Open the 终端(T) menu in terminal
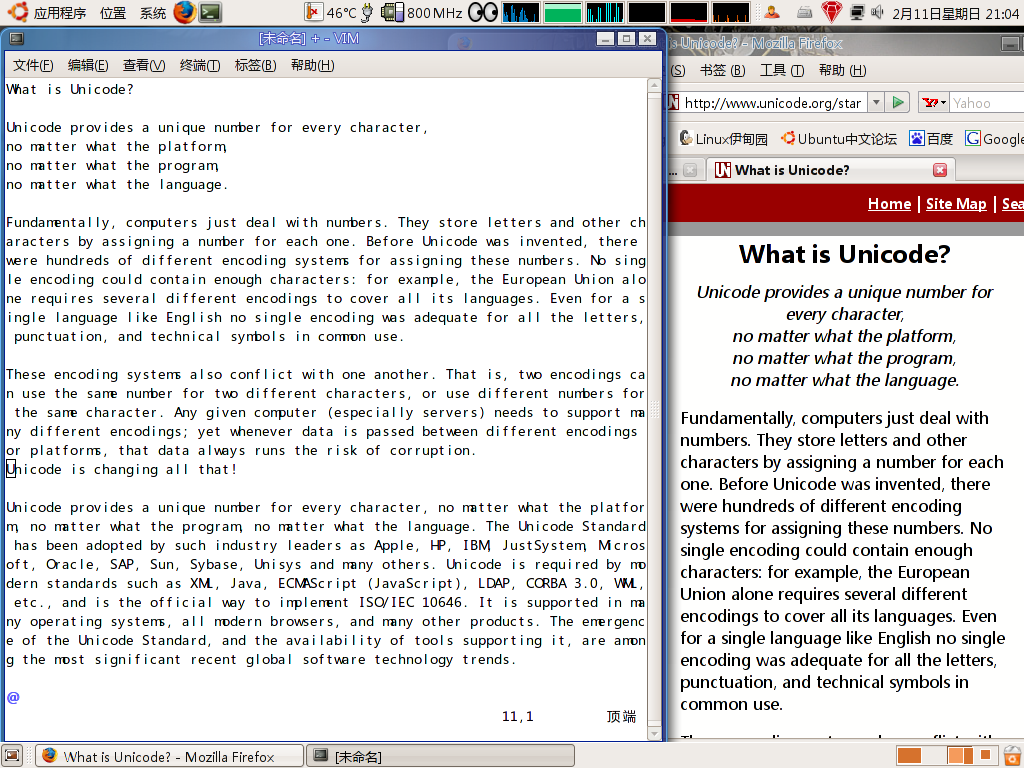 pyautogui.click(x=200, y=65)
